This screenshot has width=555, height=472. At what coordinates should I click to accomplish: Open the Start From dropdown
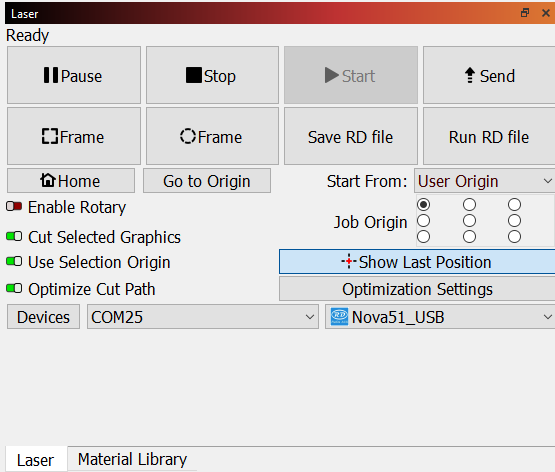pos(485,181)
